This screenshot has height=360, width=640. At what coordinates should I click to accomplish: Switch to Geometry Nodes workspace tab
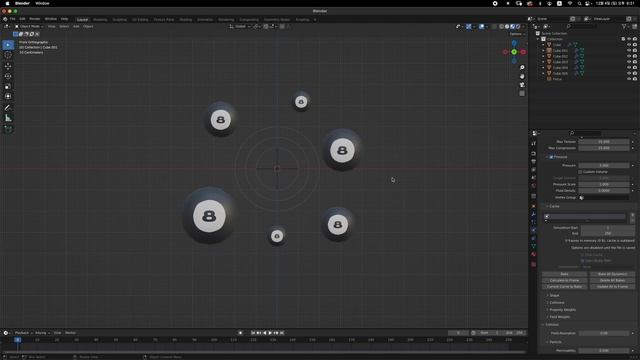pyautogui.click(x=277, y=20)
